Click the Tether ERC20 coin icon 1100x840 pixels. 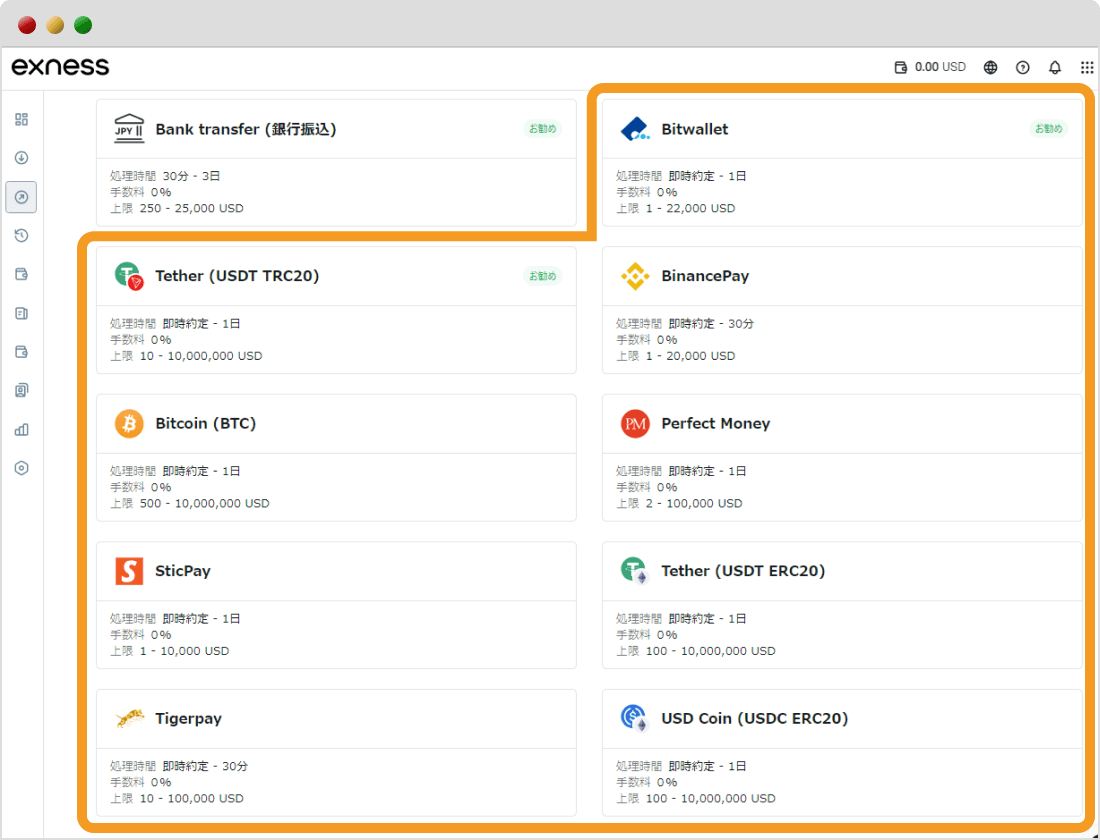pos(635,571)
